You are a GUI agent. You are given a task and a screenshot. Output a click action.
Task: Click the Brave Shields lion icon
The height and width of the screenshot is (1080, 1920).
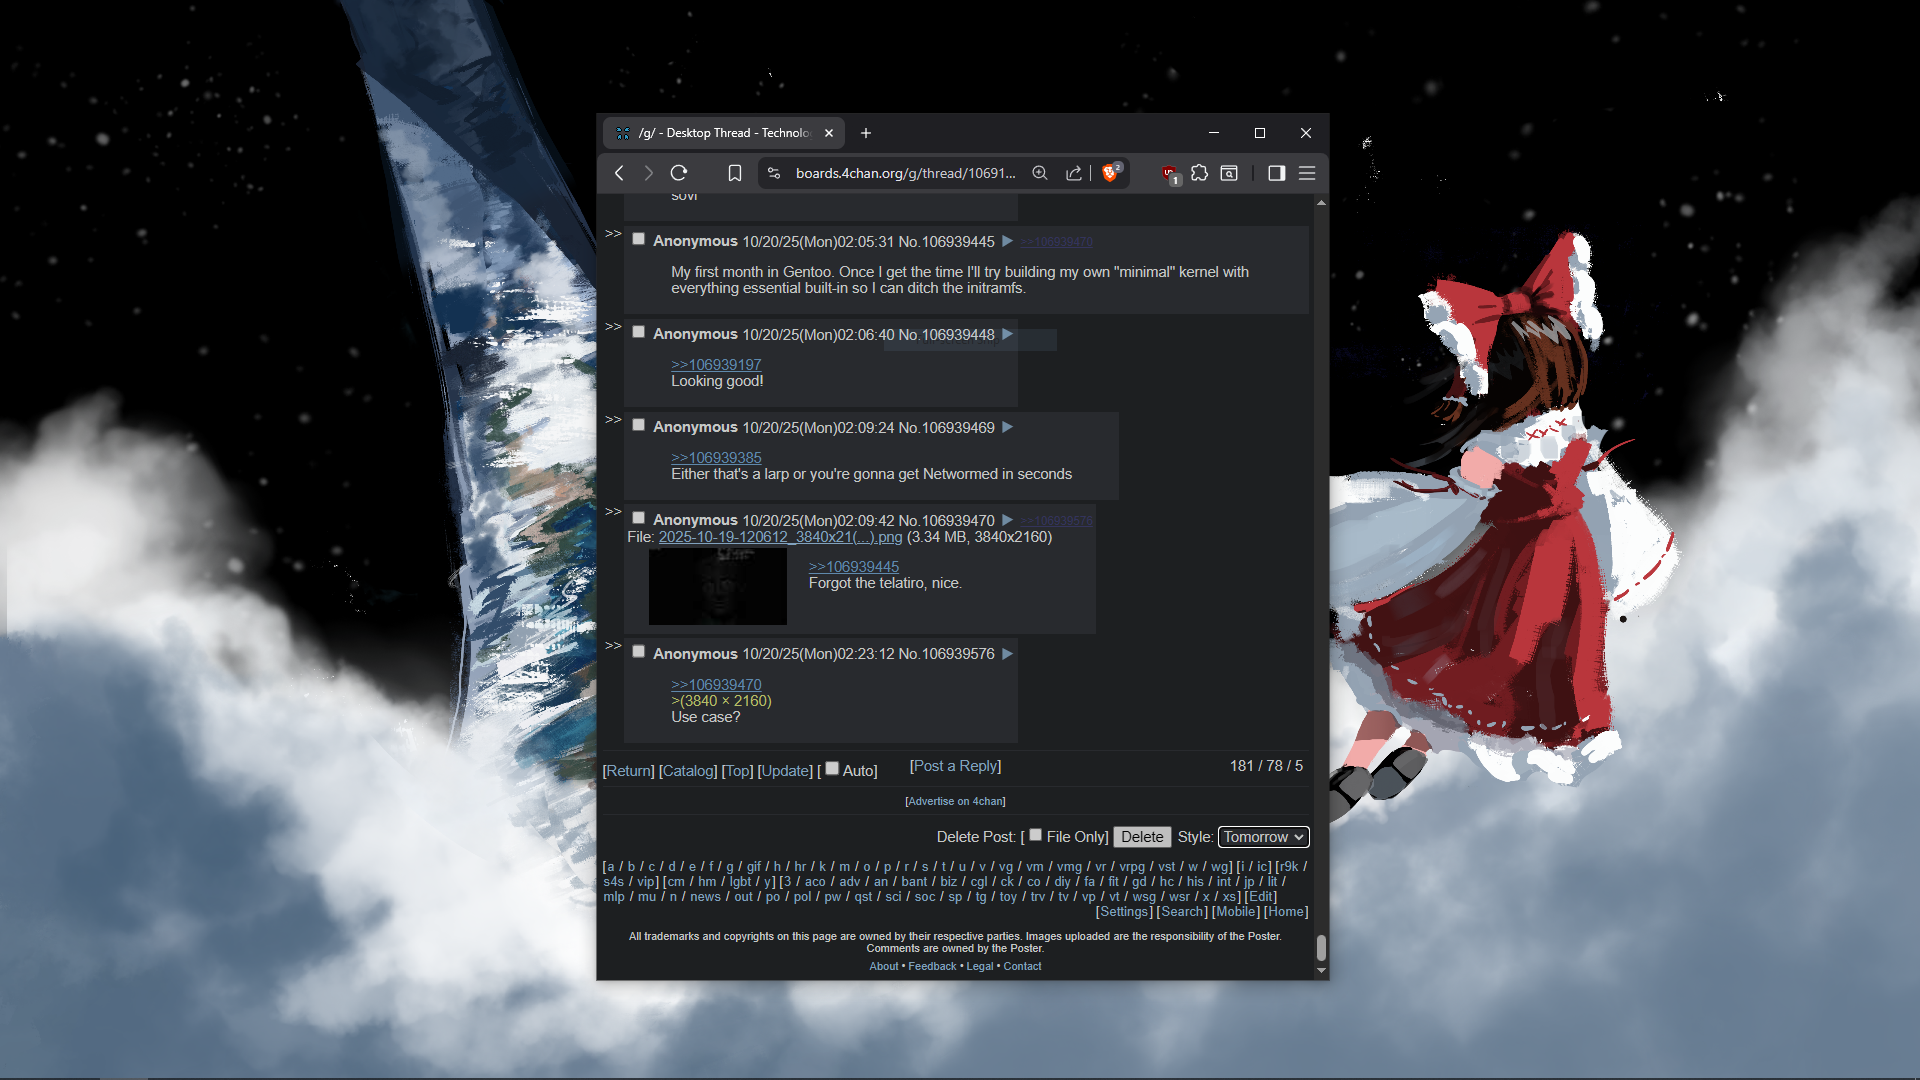(x=1109, y=173)
